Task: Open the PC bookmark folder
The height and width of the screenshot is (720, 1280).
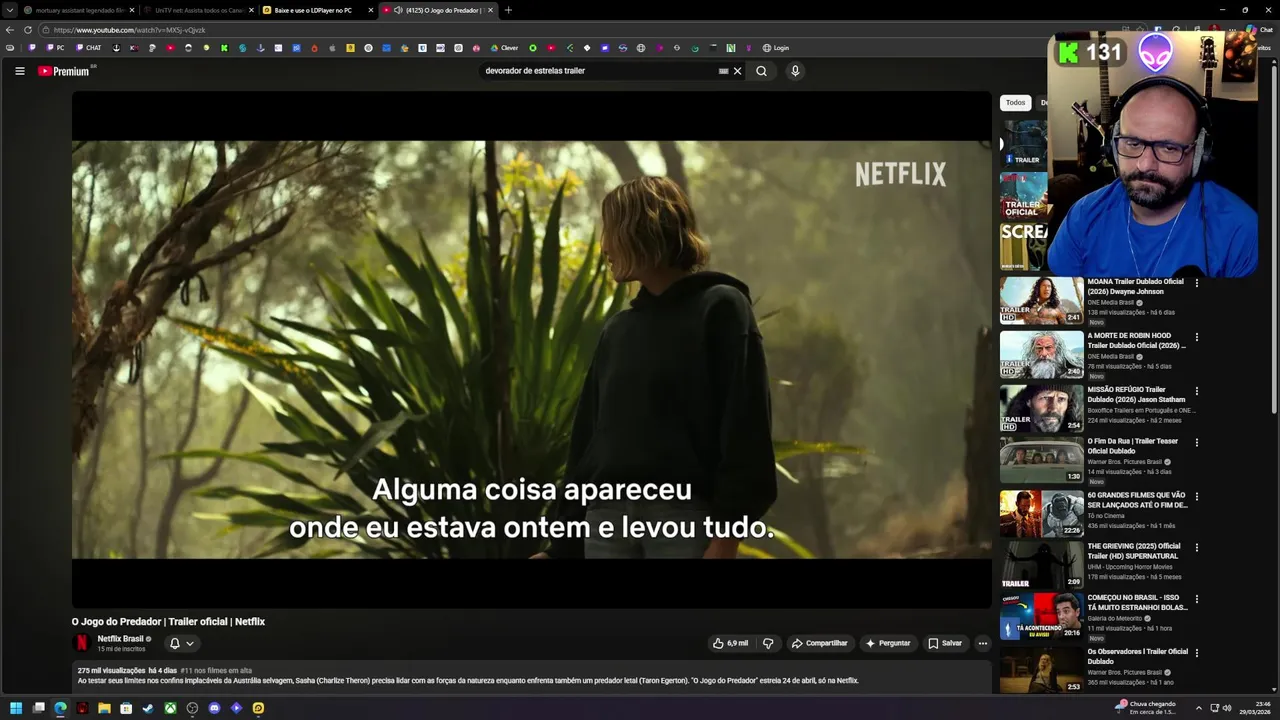Action: 55,48
